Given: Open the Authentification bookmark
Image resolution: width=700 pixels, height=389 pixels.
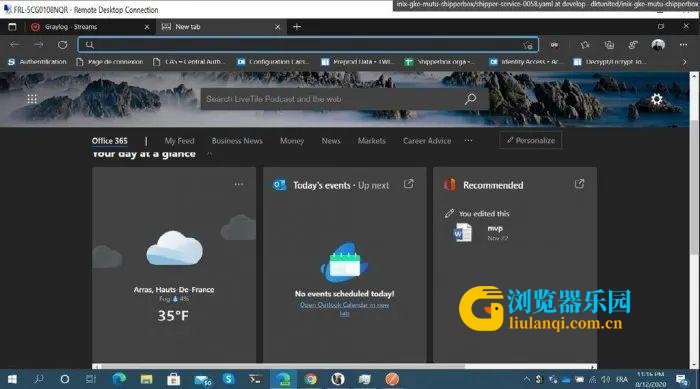Looking at the screenshot, I should point(38,62).
